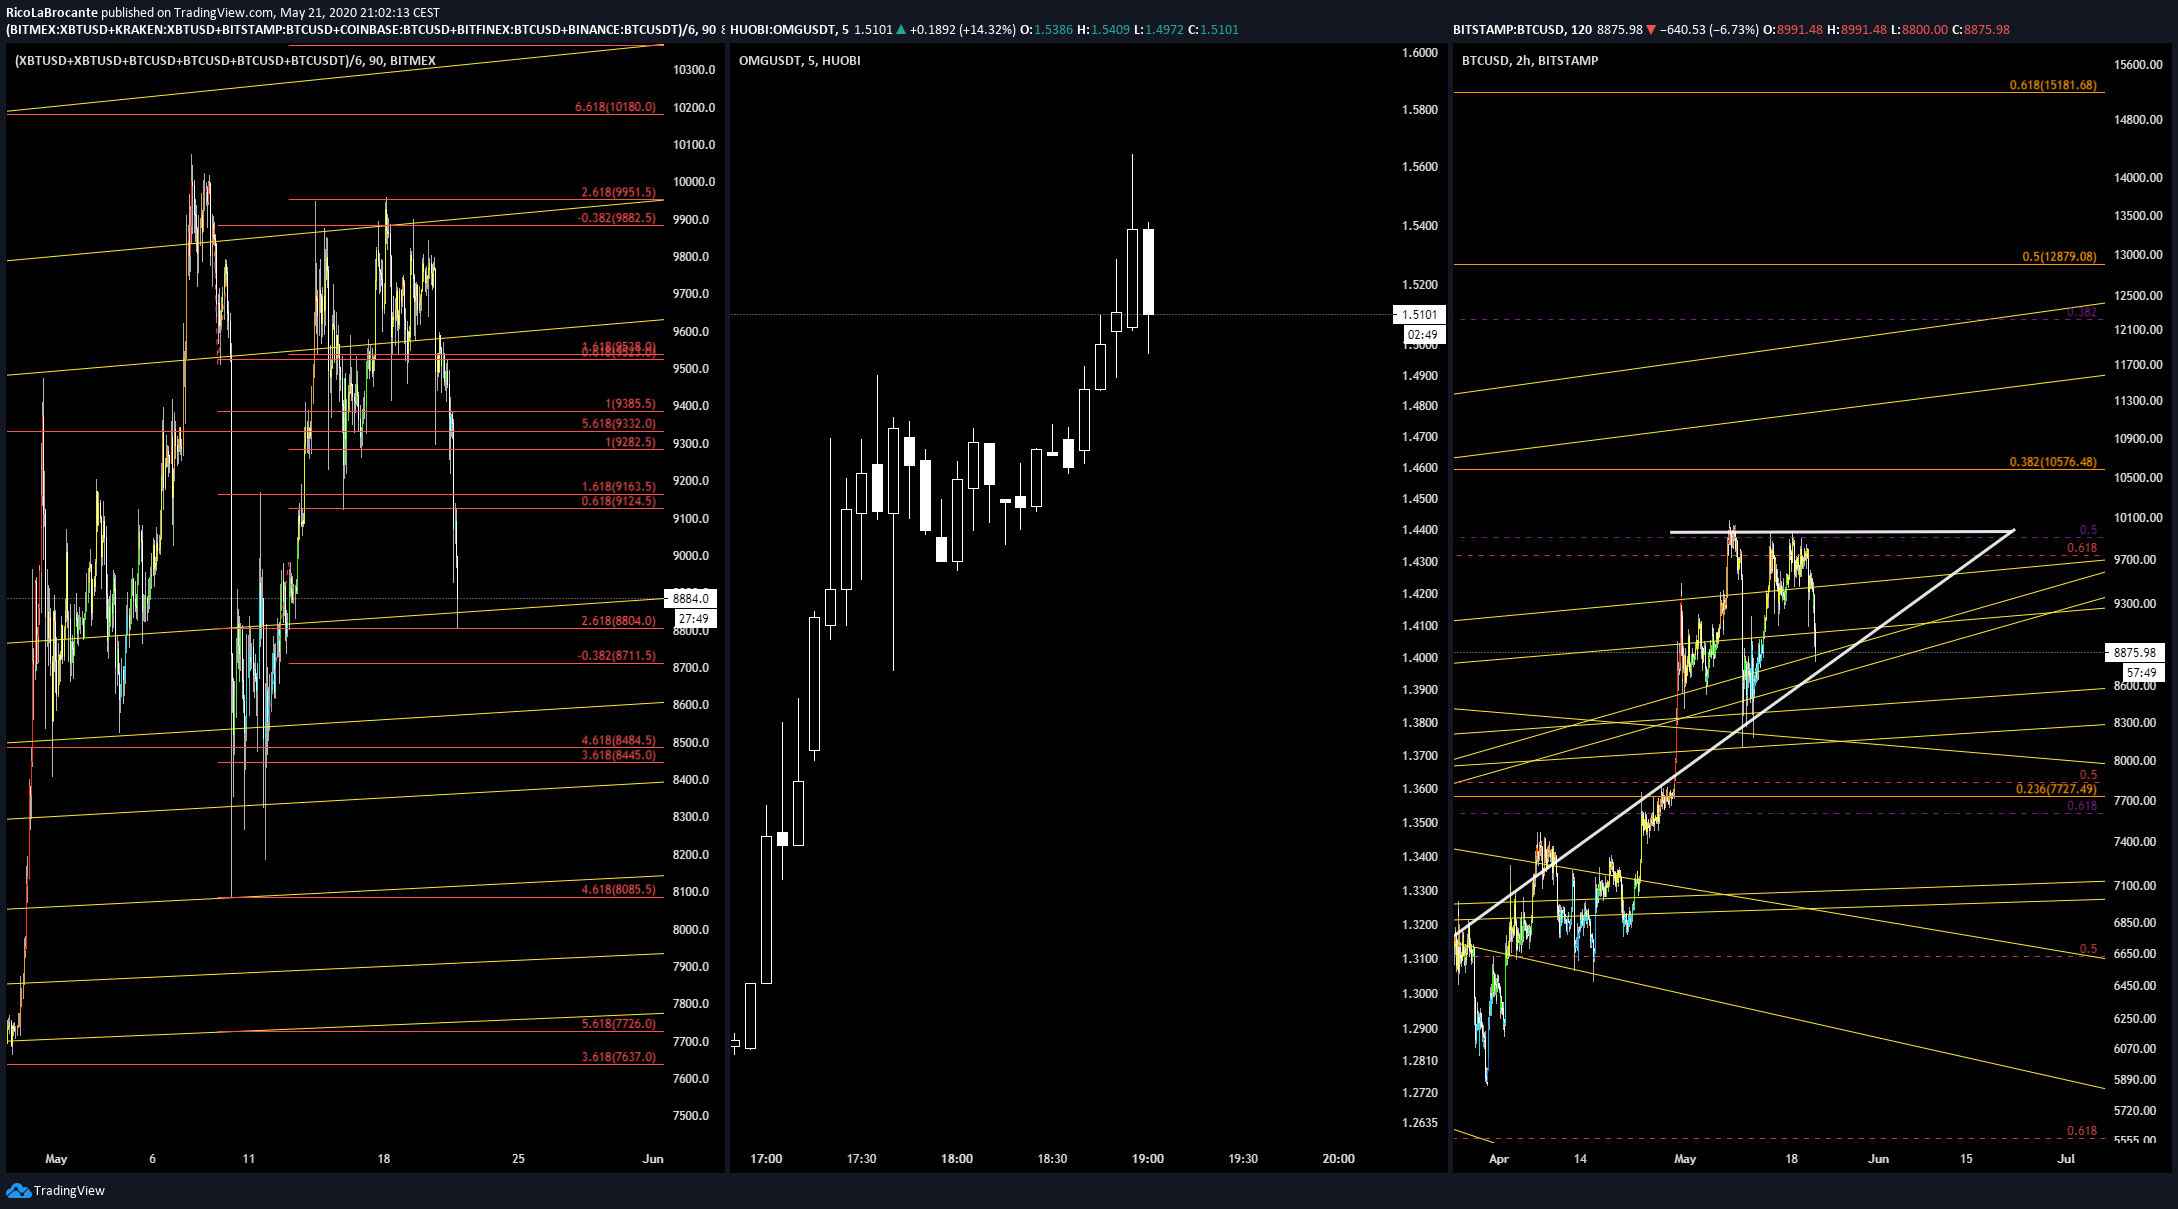The height and width of the screenshot is (1209, 2178).
Task: Select the 4.618(8484.5) Fibonacci label
Action: pyautogui.click(x=618, y=741)
